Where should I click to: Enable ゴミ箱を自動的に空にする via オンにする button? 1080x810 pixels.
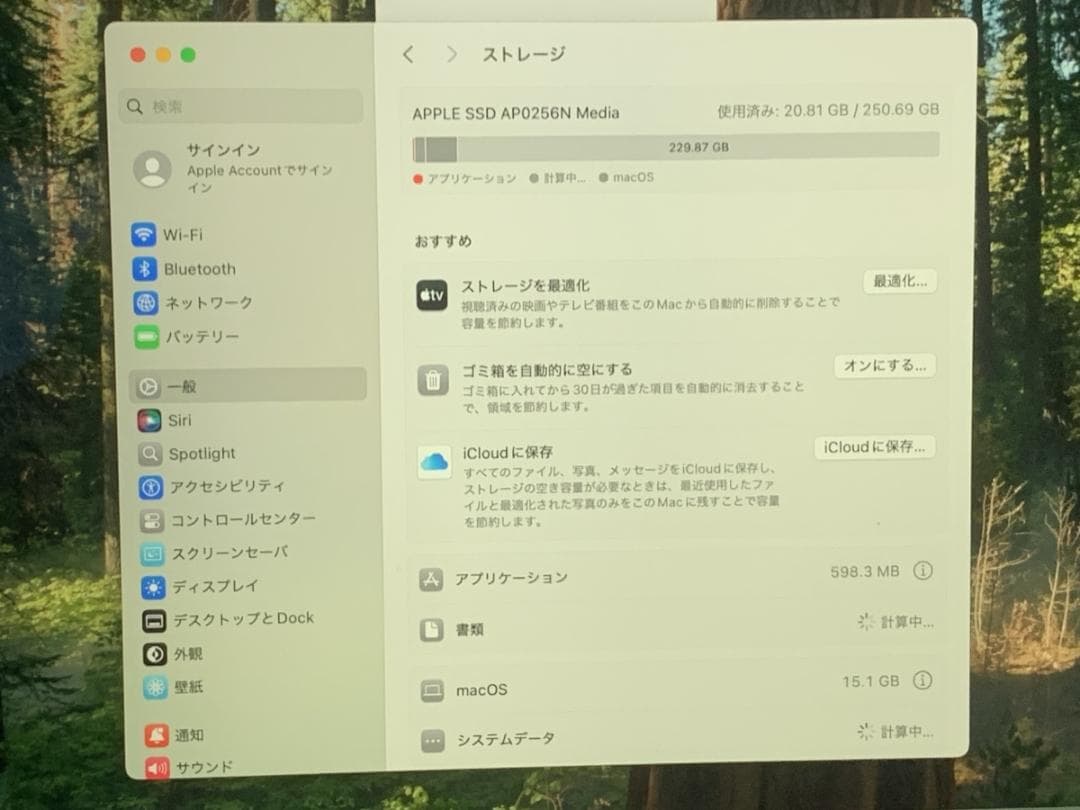[x=884, y=366]
